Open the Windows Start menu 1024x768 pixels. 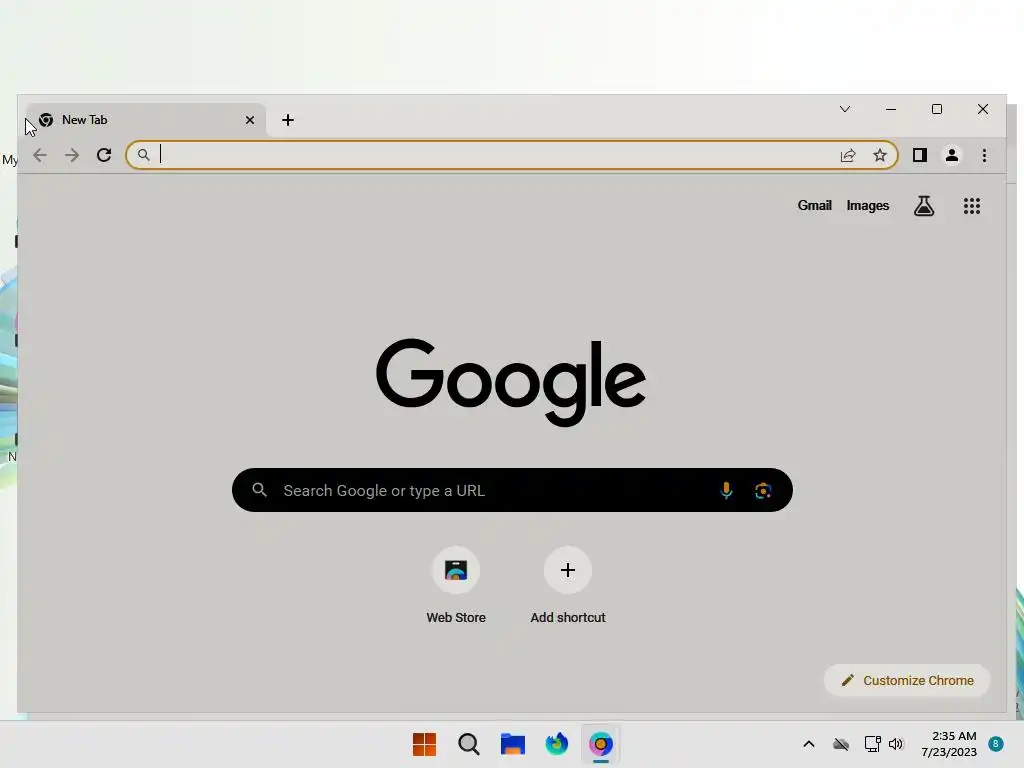point(424,744)
